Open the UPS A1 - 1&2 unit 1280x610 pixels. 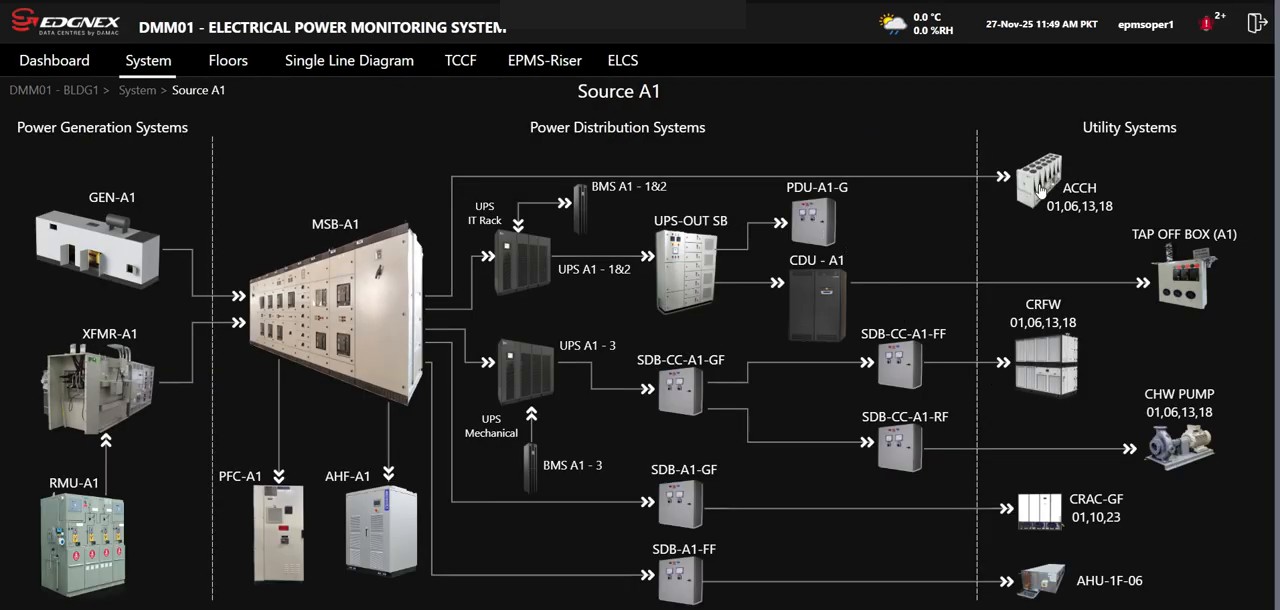pyautogui.click(x=523, y=263)
